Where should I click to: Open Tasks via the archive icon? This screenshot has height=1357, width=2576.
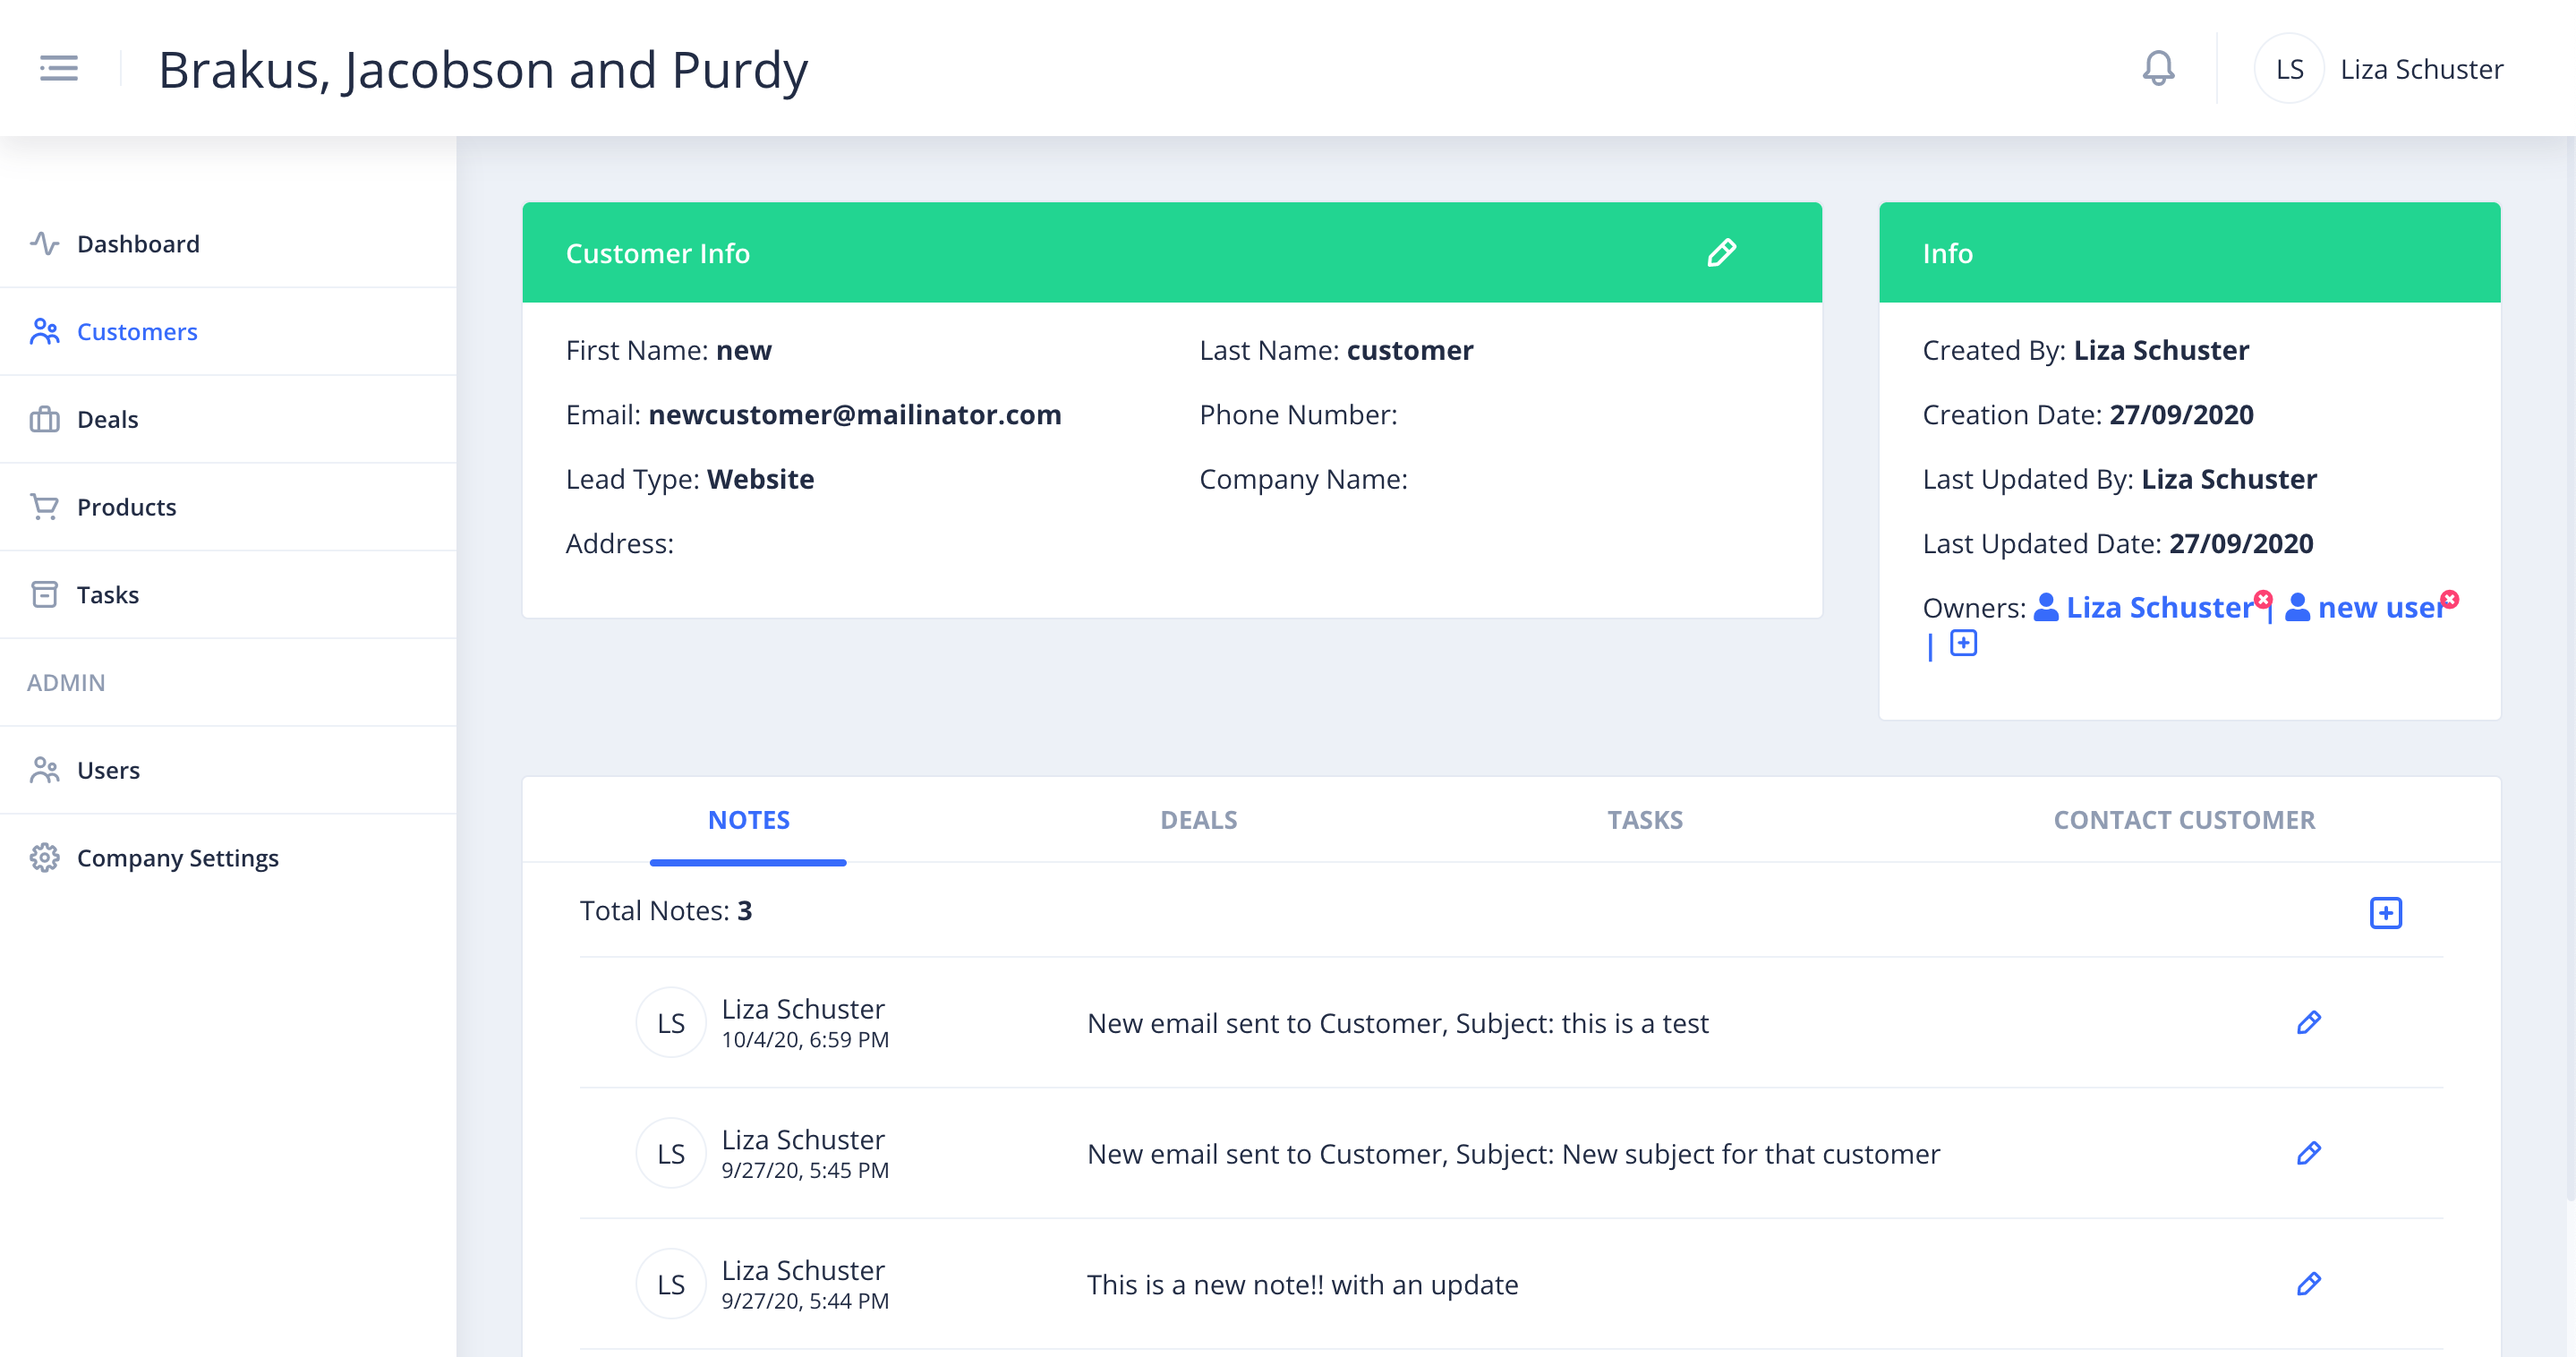44,594
